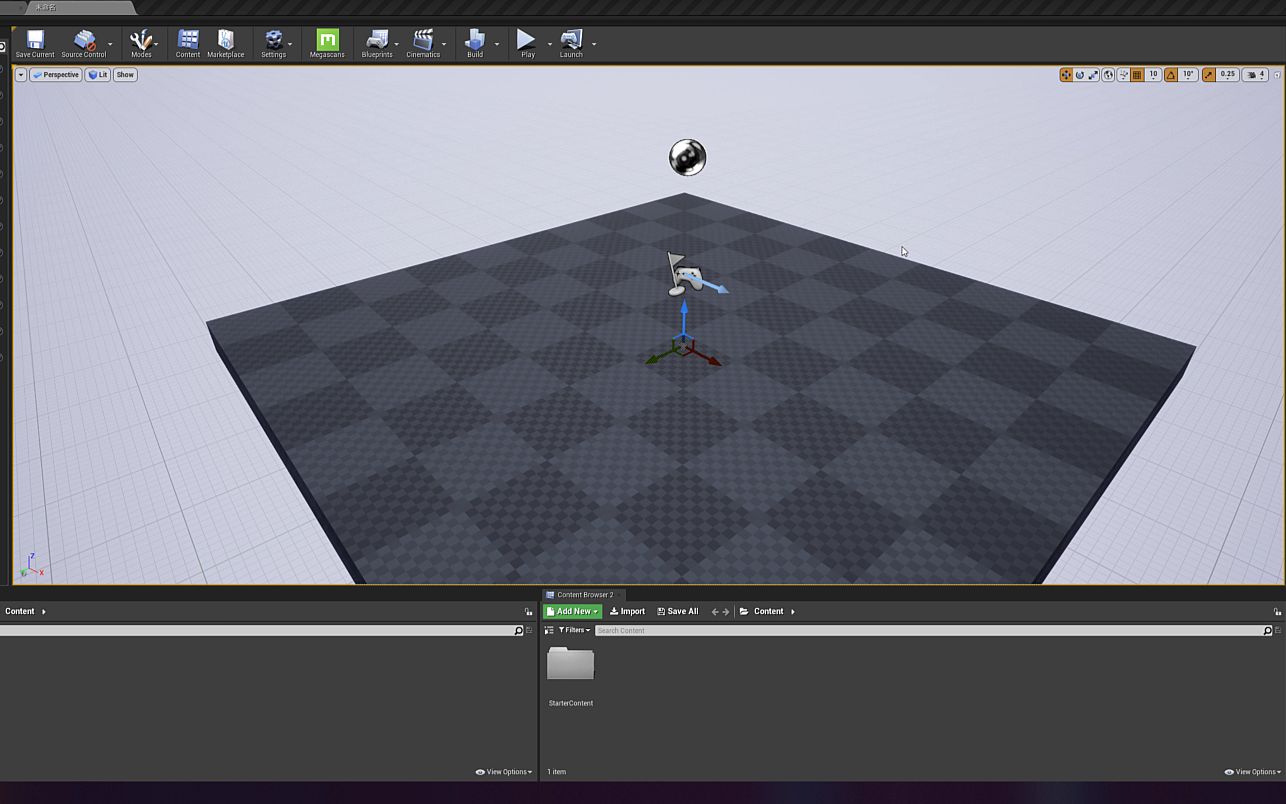
Task: Toggle grid snapping in the viewport
Action: pyautogui.click(x=1138, y=74)
